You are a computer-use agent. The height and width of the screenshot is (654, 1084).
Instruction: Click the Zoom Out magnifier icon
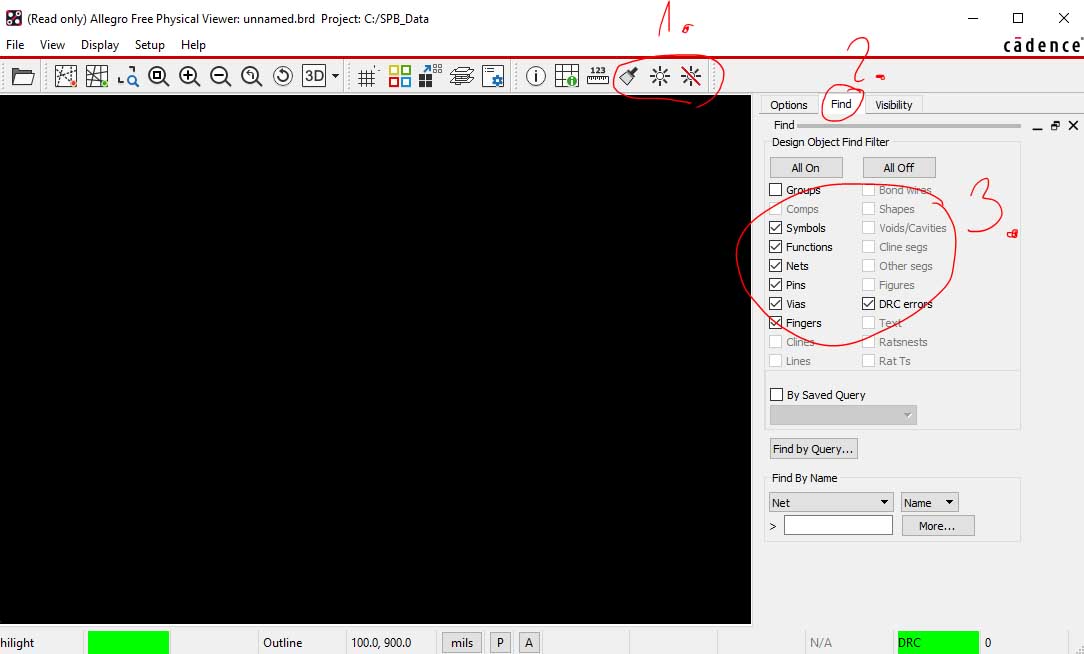220,76
